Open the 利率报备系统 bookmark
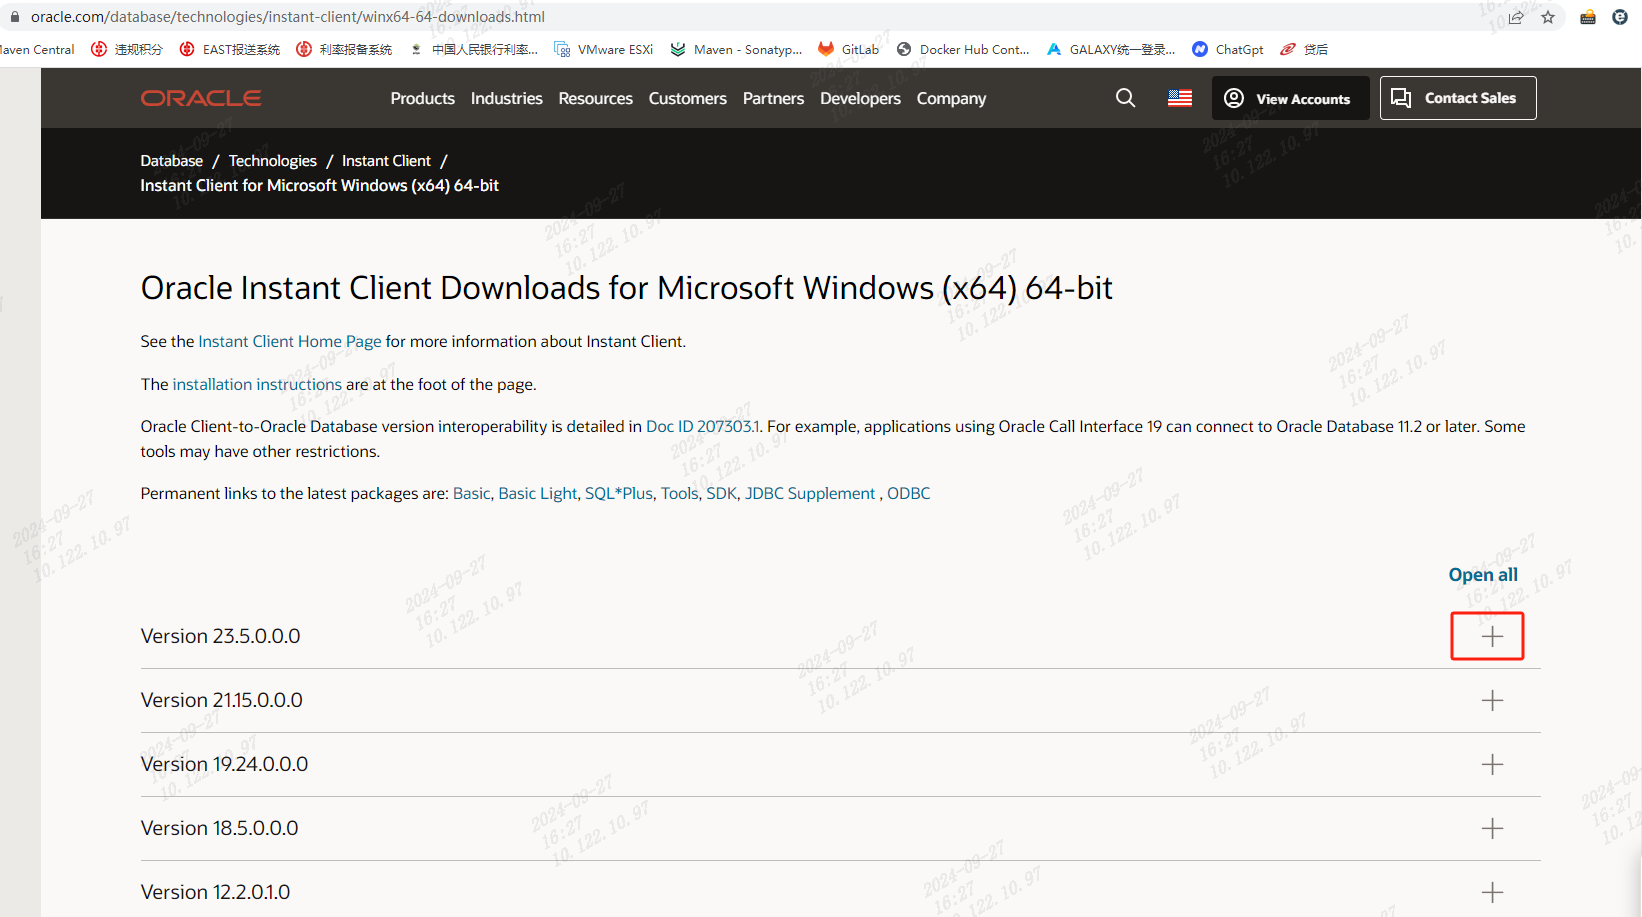The image size is (1642, 917). pos(345,49)
